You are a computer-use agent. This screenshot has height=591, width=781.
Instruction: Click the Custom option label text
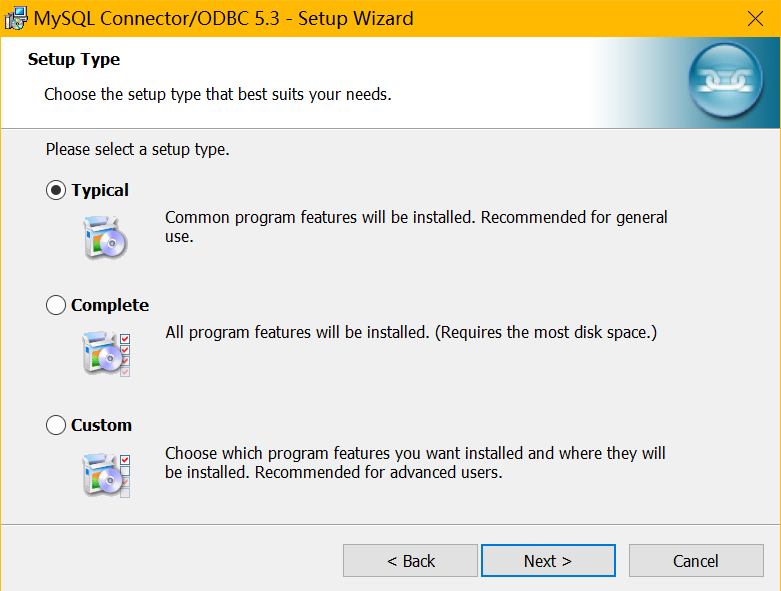tap(101, 425)
